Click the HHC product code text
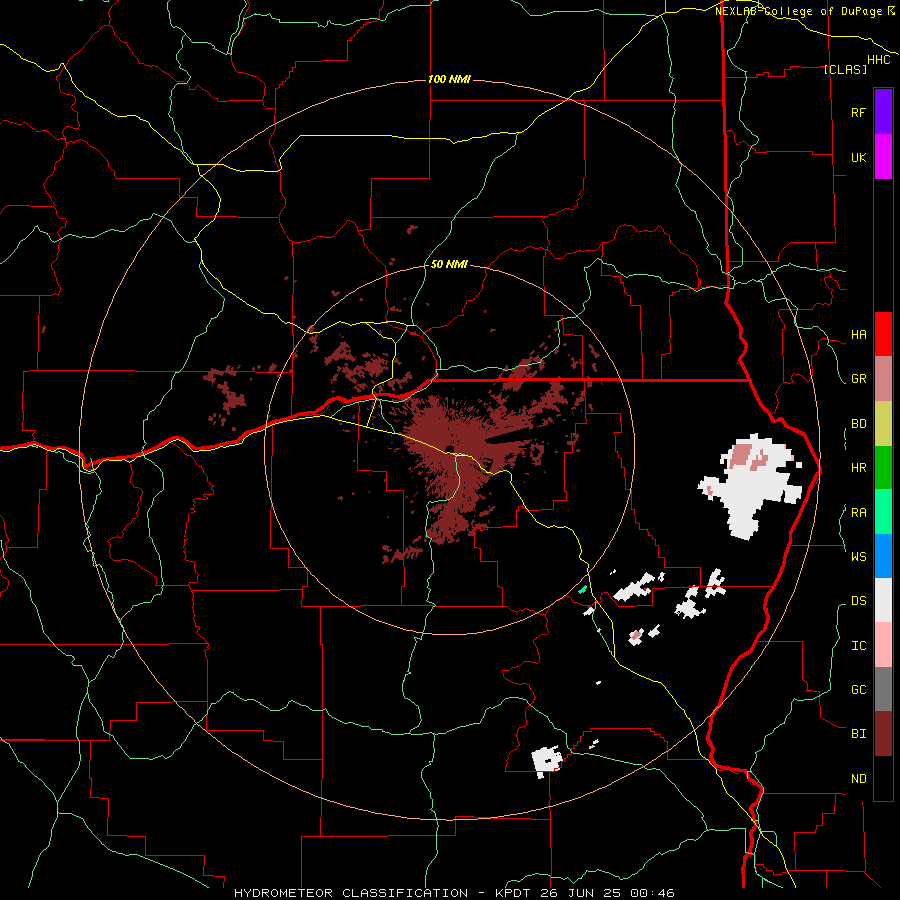Screen dimensions: 900x900 click(x=878, y=60)
